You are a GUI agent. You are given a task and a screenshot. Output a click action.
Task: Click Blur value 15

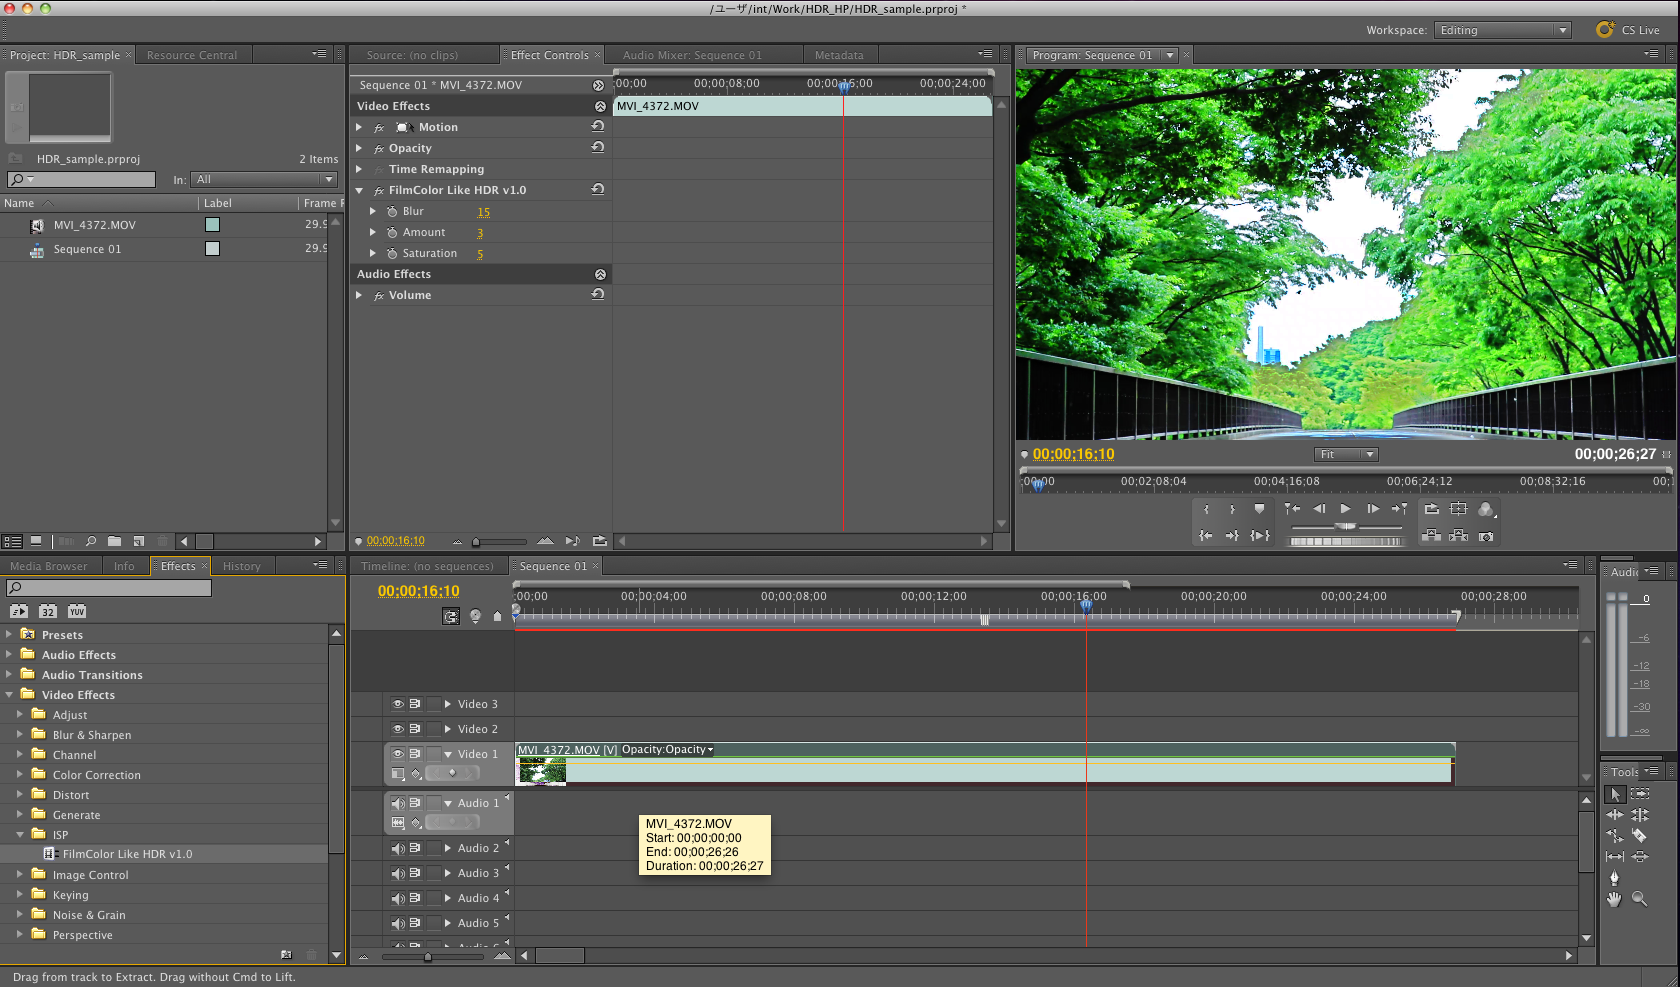pos(484,212)
